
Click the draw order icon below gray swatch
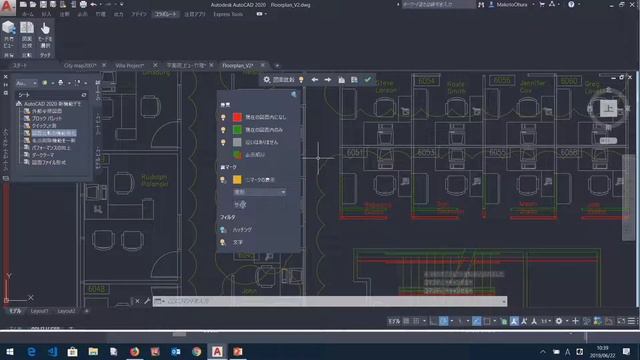[x=237, y=155]
